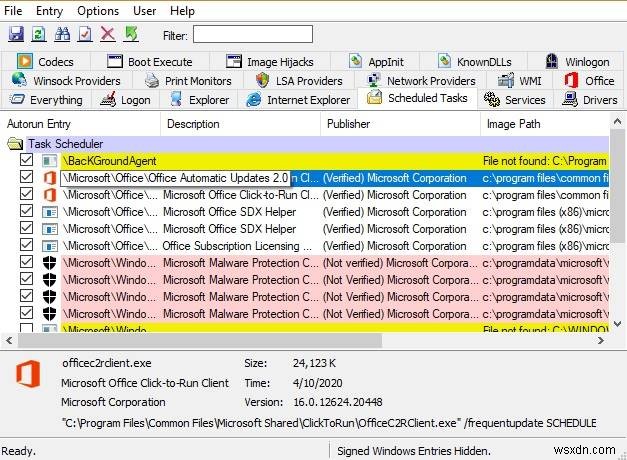Toggle checkbox of '(Not verified)' lowercase Malware row

click(26, 262)
